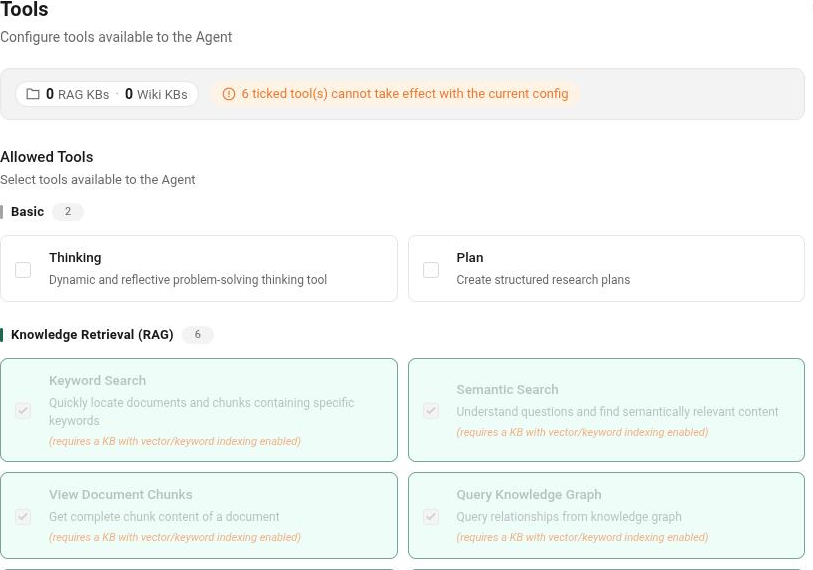Viewport: 813px width, 570px height.
Task: Click the Query Knowledge Graph title
Action: (x=529, y=495)
